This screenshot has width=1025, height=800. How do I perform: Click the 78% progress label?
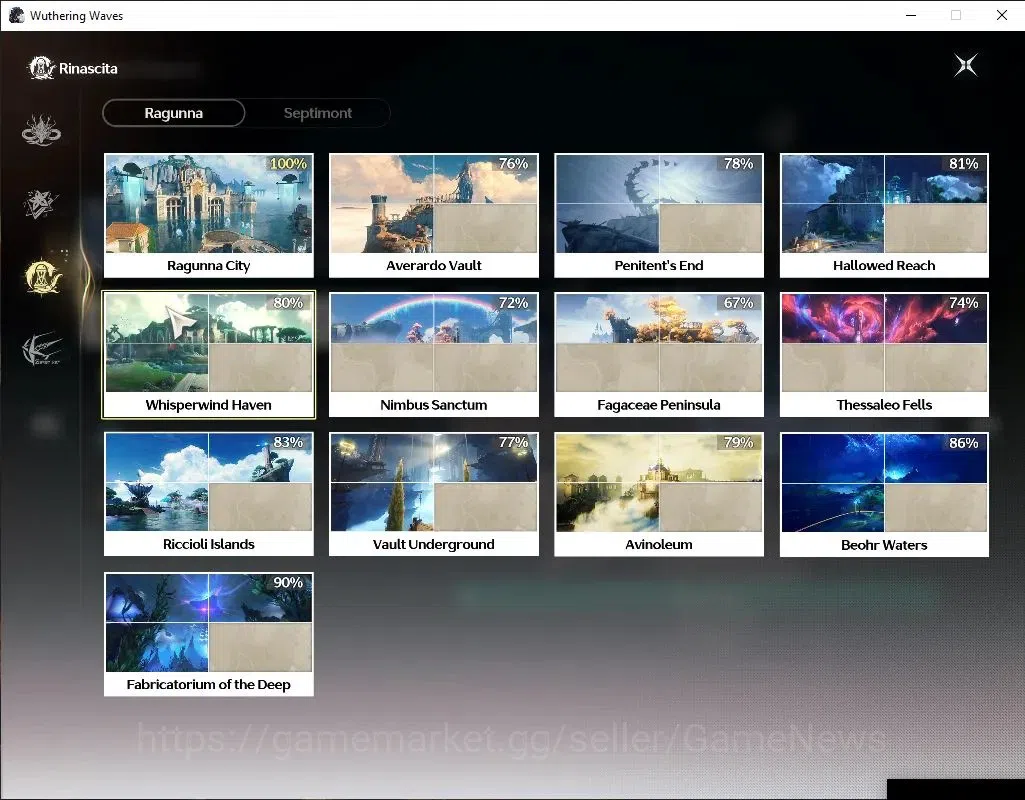click(739, 163)
